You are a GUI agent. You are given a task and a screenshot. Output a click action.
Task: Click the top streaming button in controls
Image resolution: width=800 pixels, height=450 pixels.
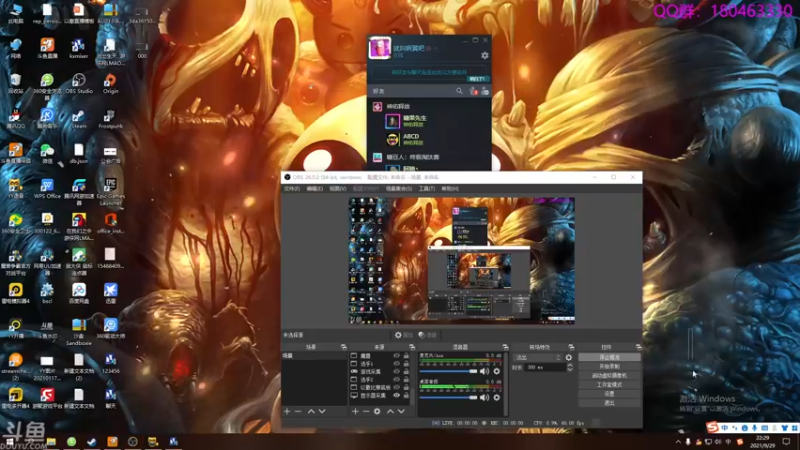[x=609, y=357]
